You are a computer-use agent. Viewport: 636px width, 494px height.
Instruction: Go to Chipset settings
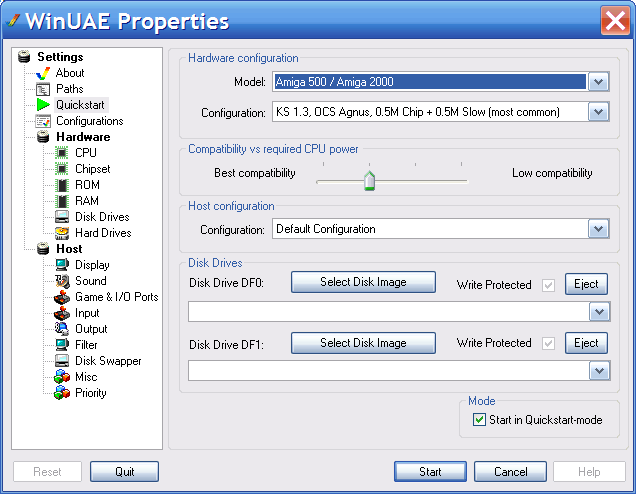[92, 169]
